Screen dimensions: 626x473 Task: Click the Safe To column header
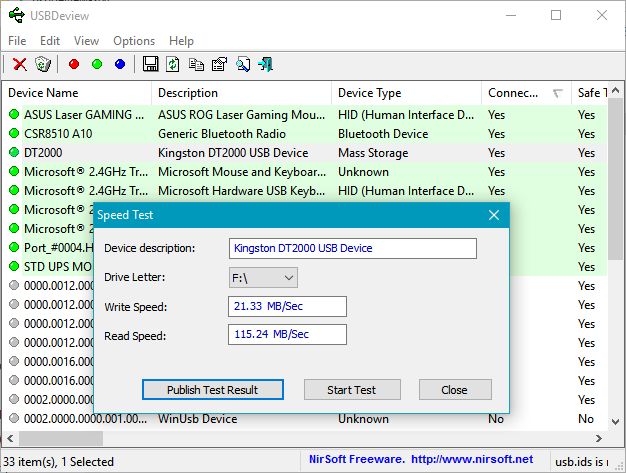590,93
